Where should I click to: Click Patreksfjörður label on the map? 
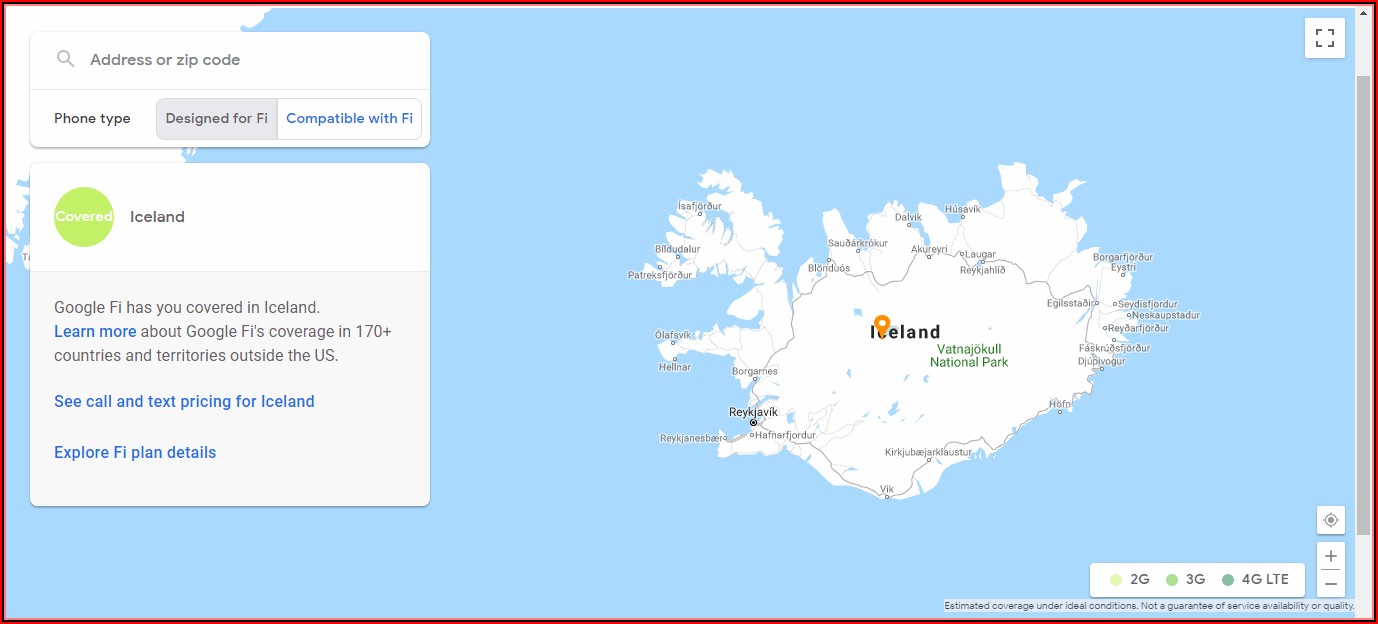[660, 275]
